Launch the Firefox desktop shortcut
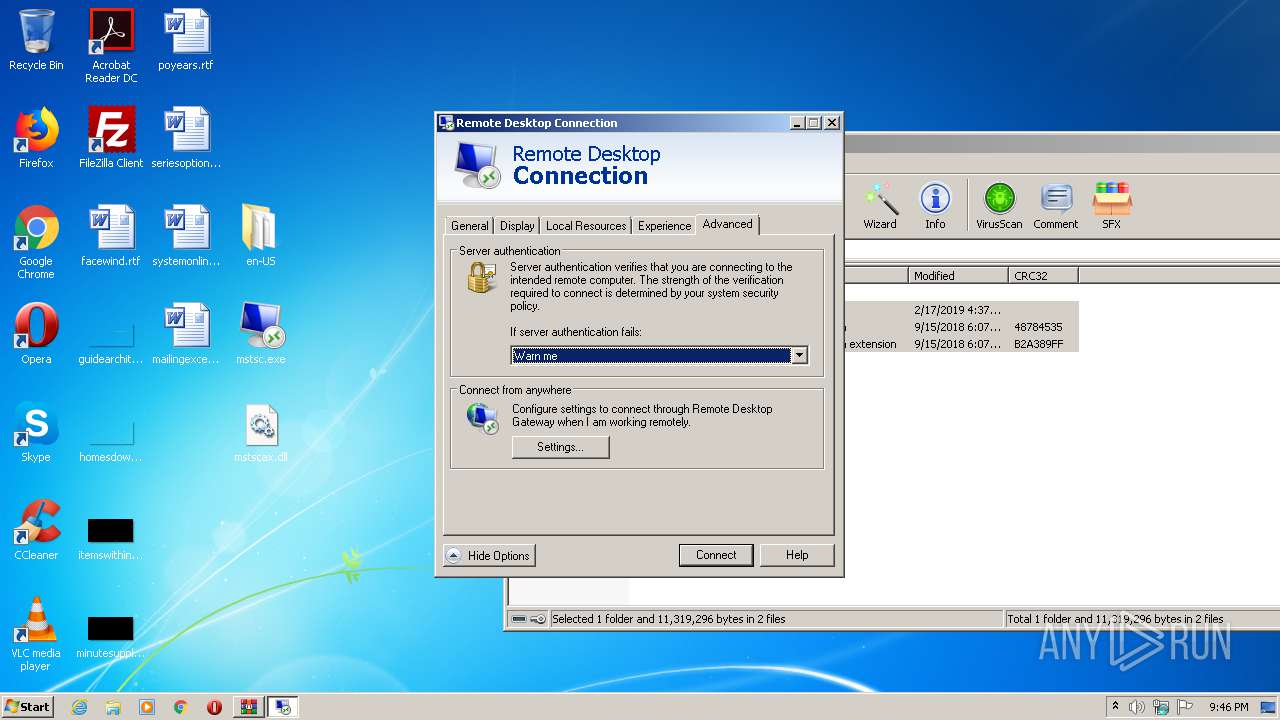This screenshot has height=720, width=1280. click(x=36, y=138)
